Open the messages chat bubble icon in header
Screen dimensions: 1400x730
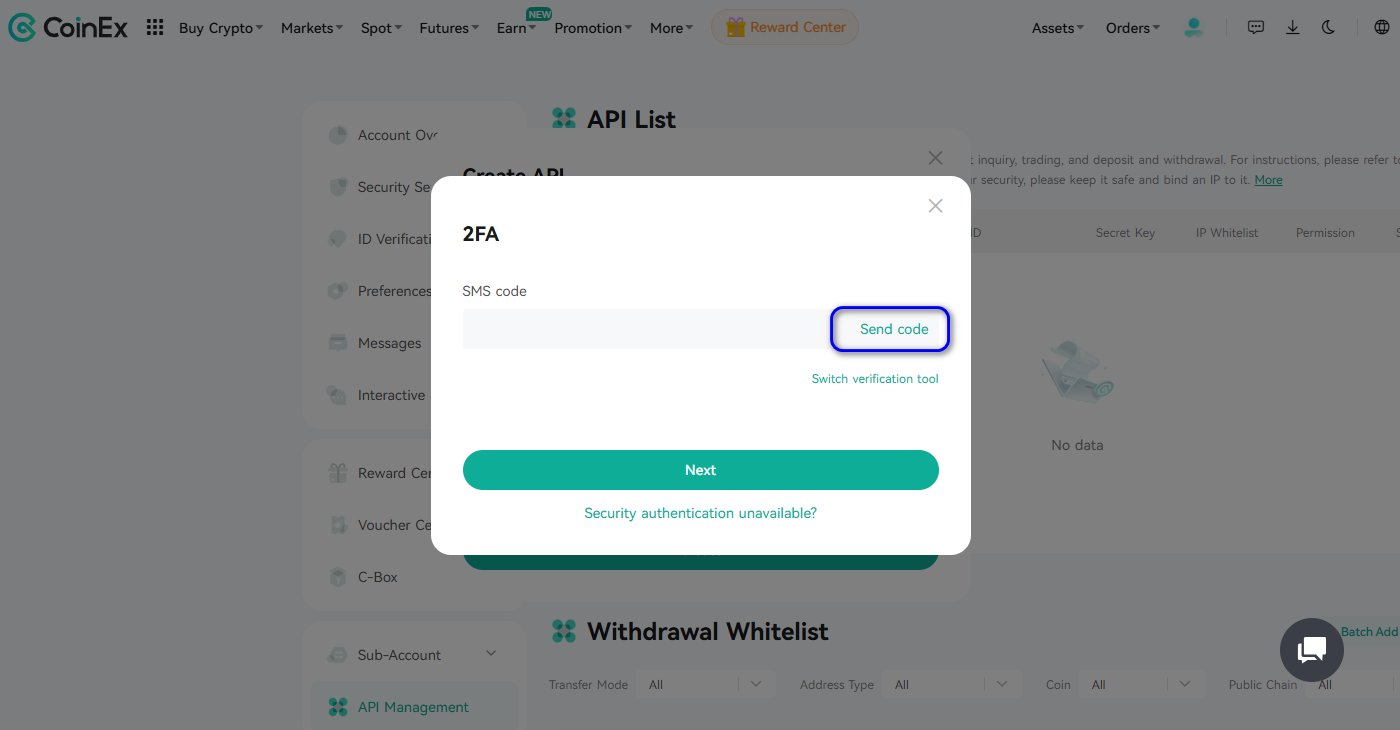click(1256, 28)
